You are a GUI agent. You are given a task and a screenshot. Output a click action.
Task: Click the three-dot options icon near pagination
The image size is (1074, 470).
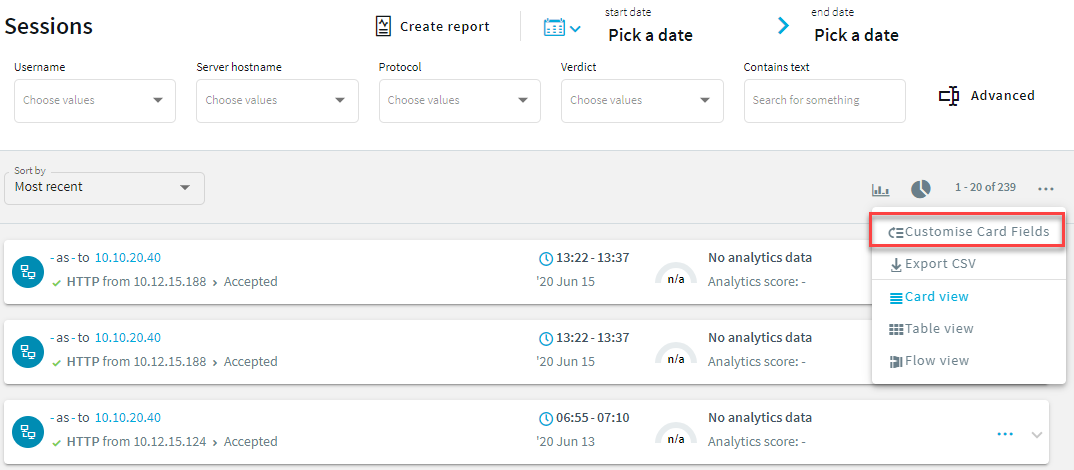pyautogui.click(x=1046, y=189)
